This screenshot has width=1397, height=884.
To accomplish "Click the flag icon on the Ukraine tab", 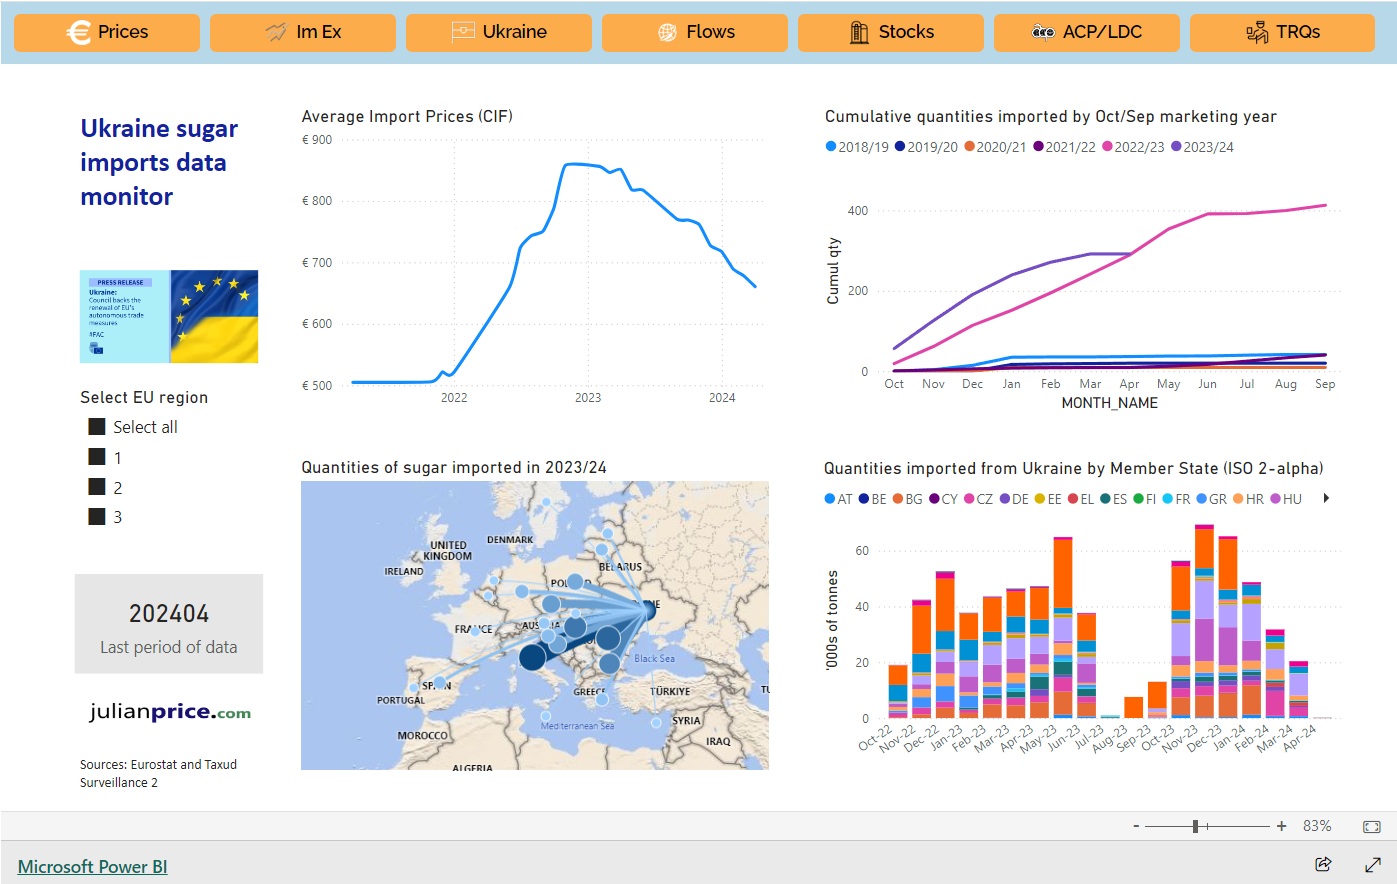I will [x=462, y=31].
